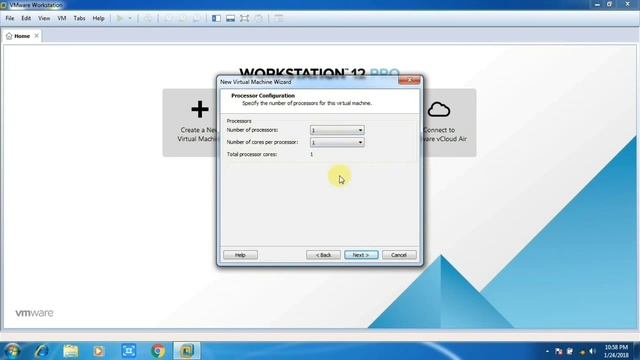Click the revert snapshot toolbar icon
The image size is (640, 360).
[182, 18]
